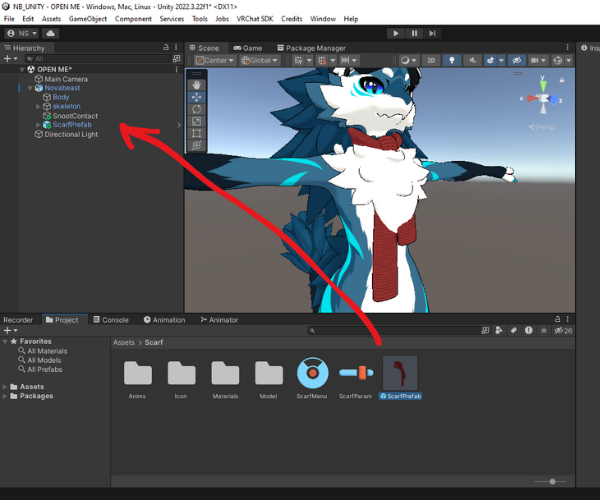The image size is (600, 500).
Task: Expand the skeleton object in Hierarchy
Action: (x=38, y=106)
